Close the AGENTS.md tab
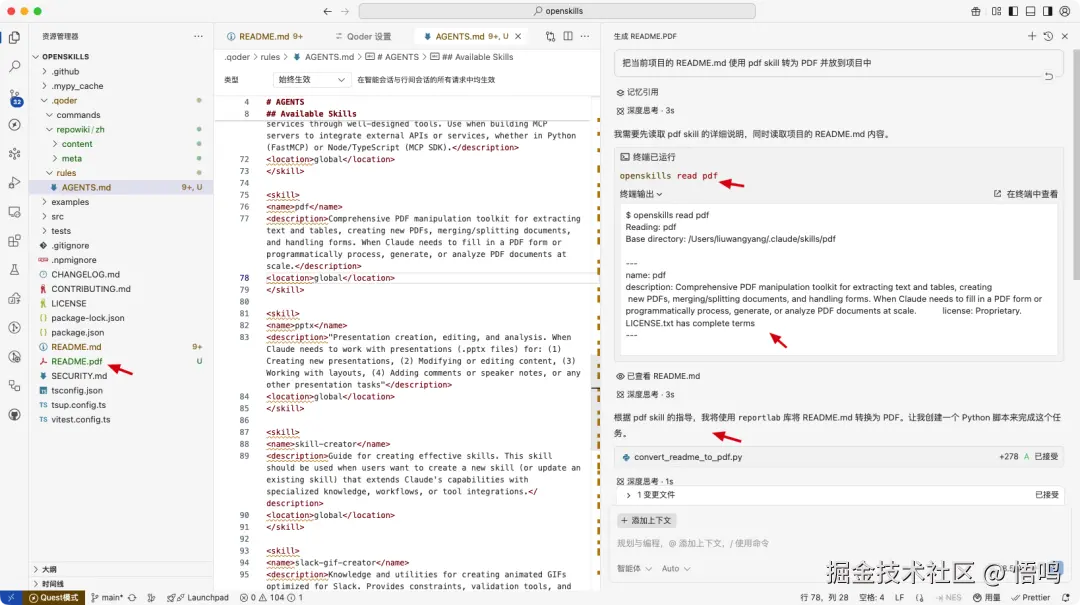Viewport: 1080px width, 605px height. 518,36
